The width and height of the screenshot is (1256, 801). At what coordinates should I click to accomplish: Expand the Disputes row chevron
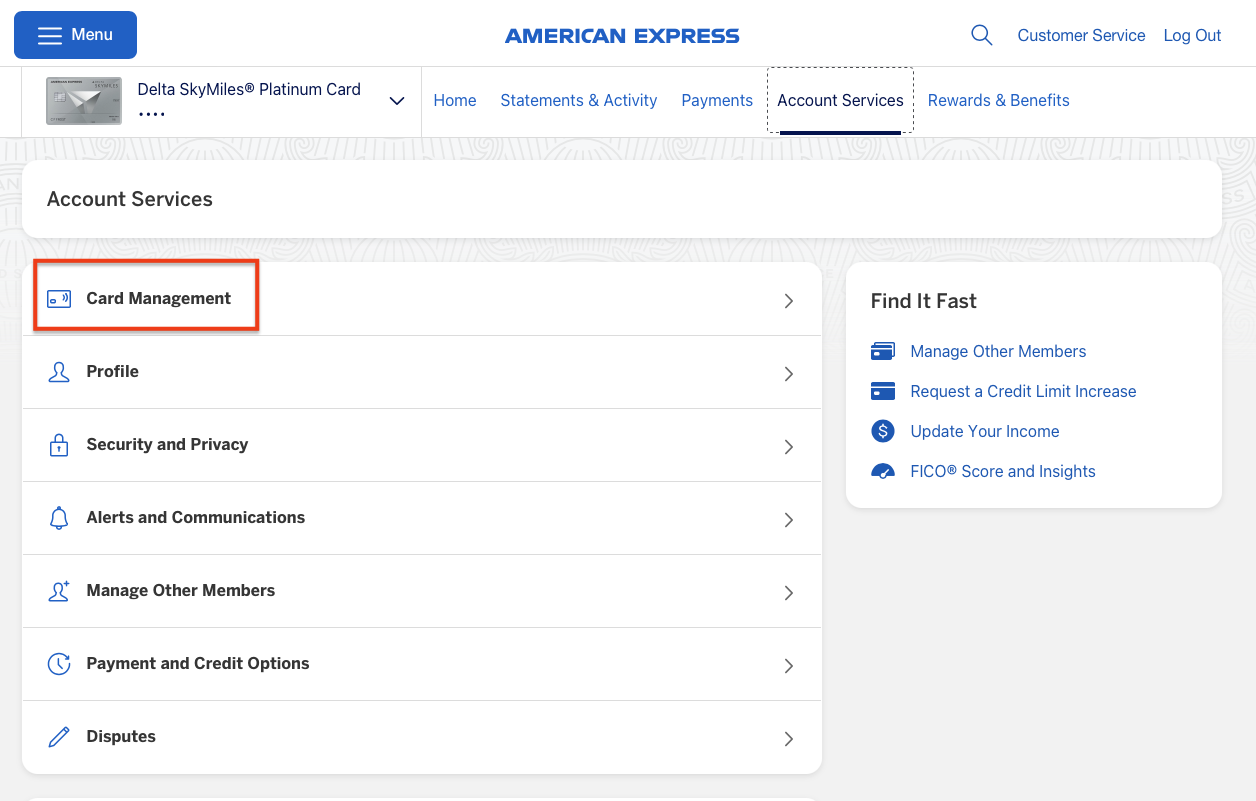(x=789, y=739)
